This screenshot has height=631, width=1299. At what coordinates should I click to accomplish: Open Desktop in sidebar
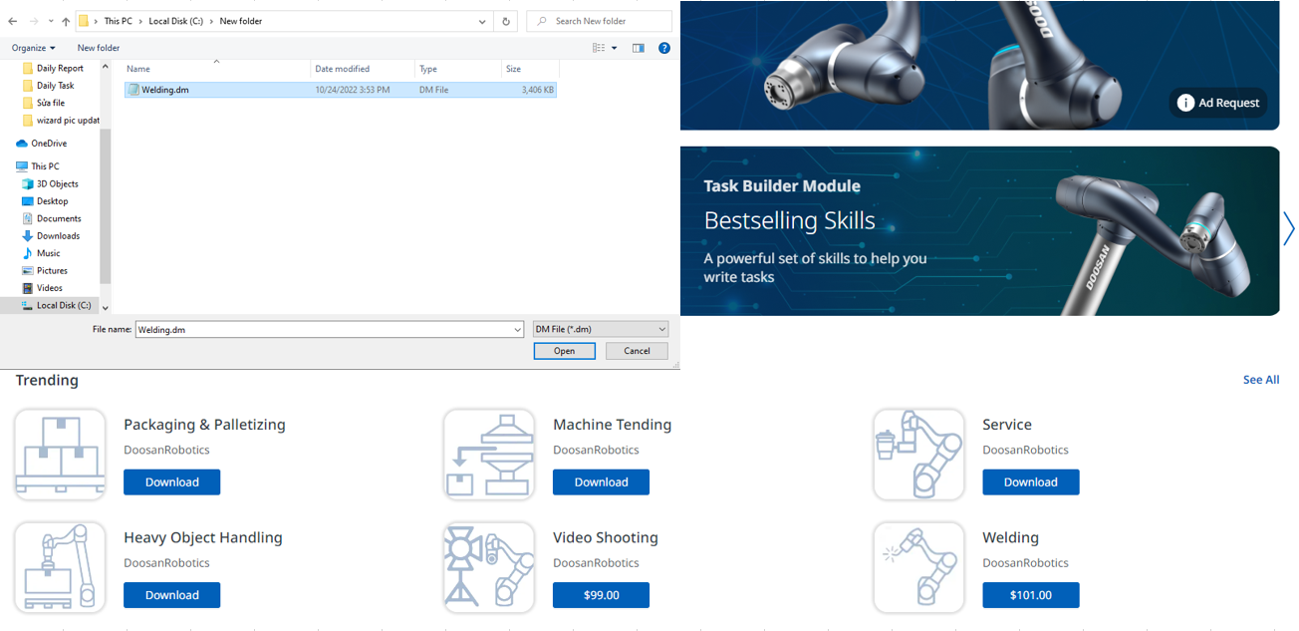[x=52, y=201]
